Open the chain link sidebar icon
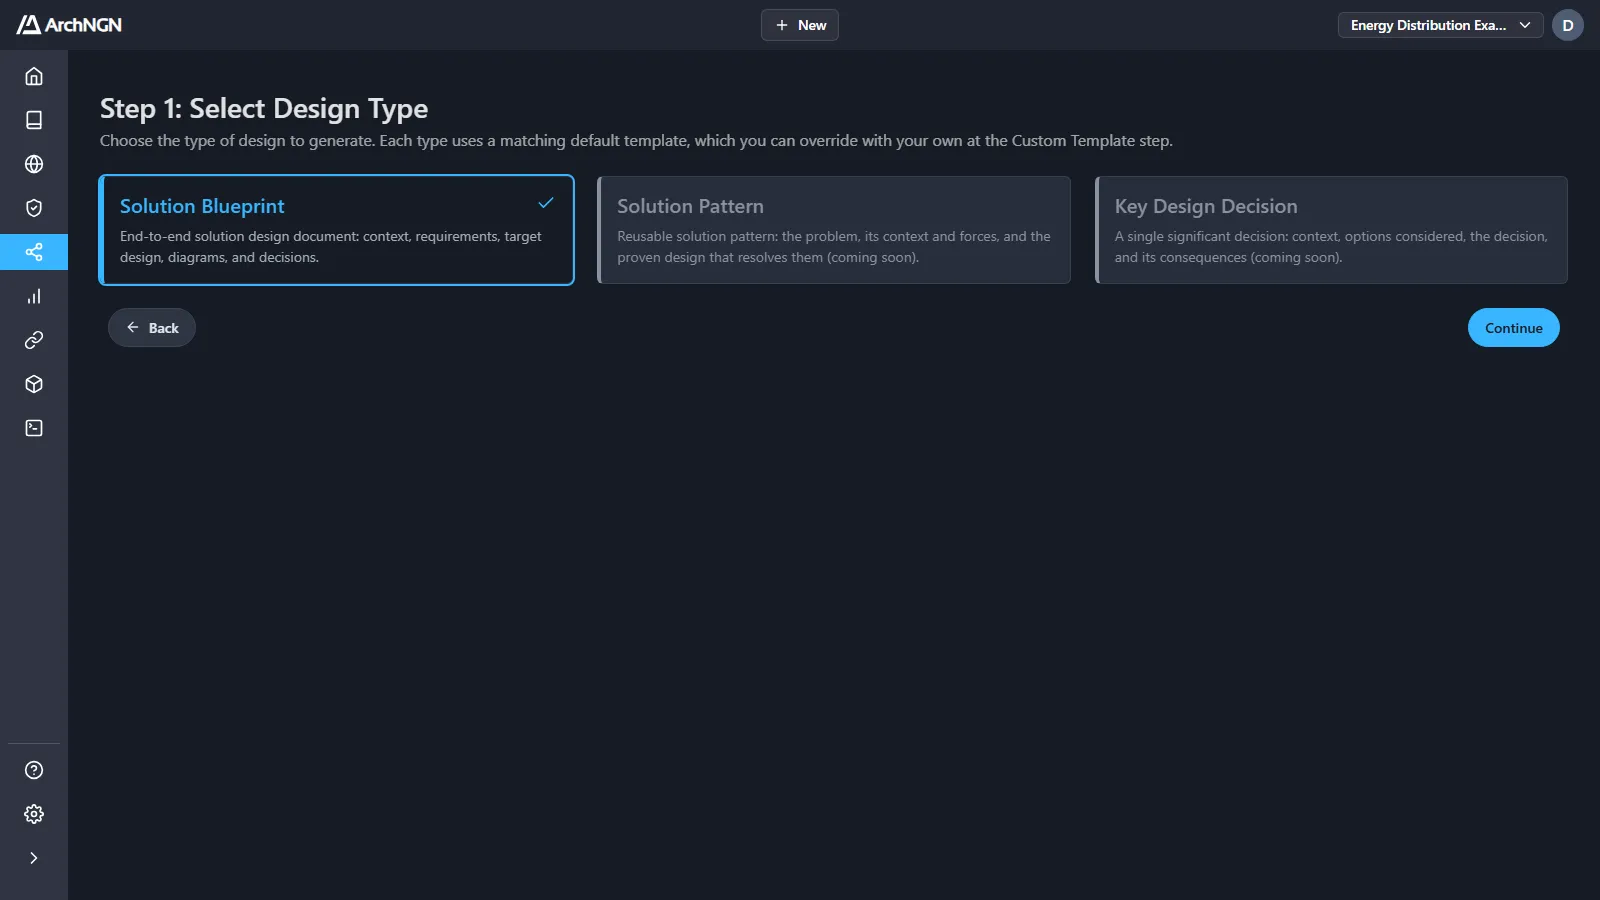 click(x=34, y=340)
